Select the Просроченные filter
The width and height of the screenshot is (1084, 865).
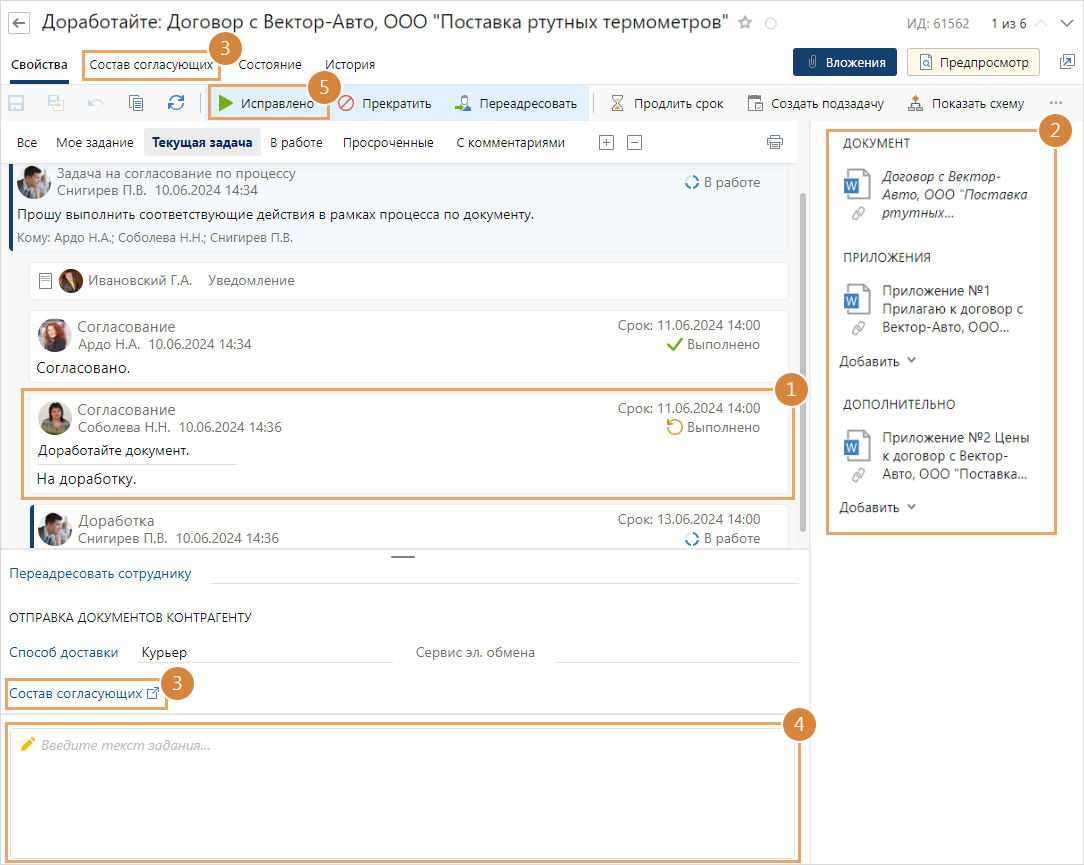tap(388, 142)
